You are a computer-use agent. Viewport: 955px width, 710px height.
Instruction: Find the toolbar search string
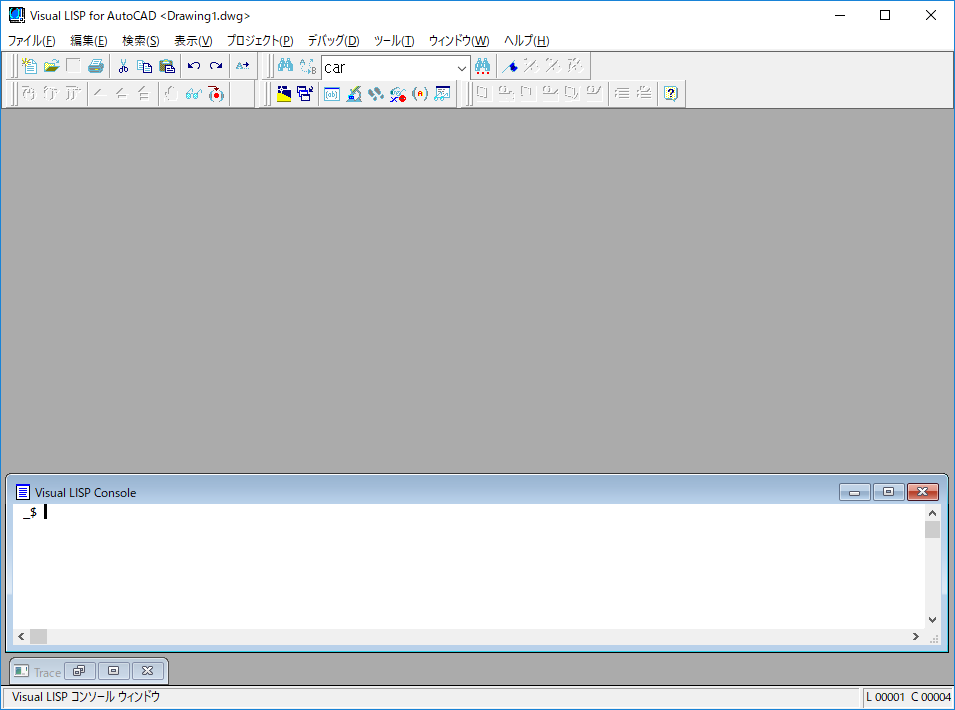pos(482,66)
